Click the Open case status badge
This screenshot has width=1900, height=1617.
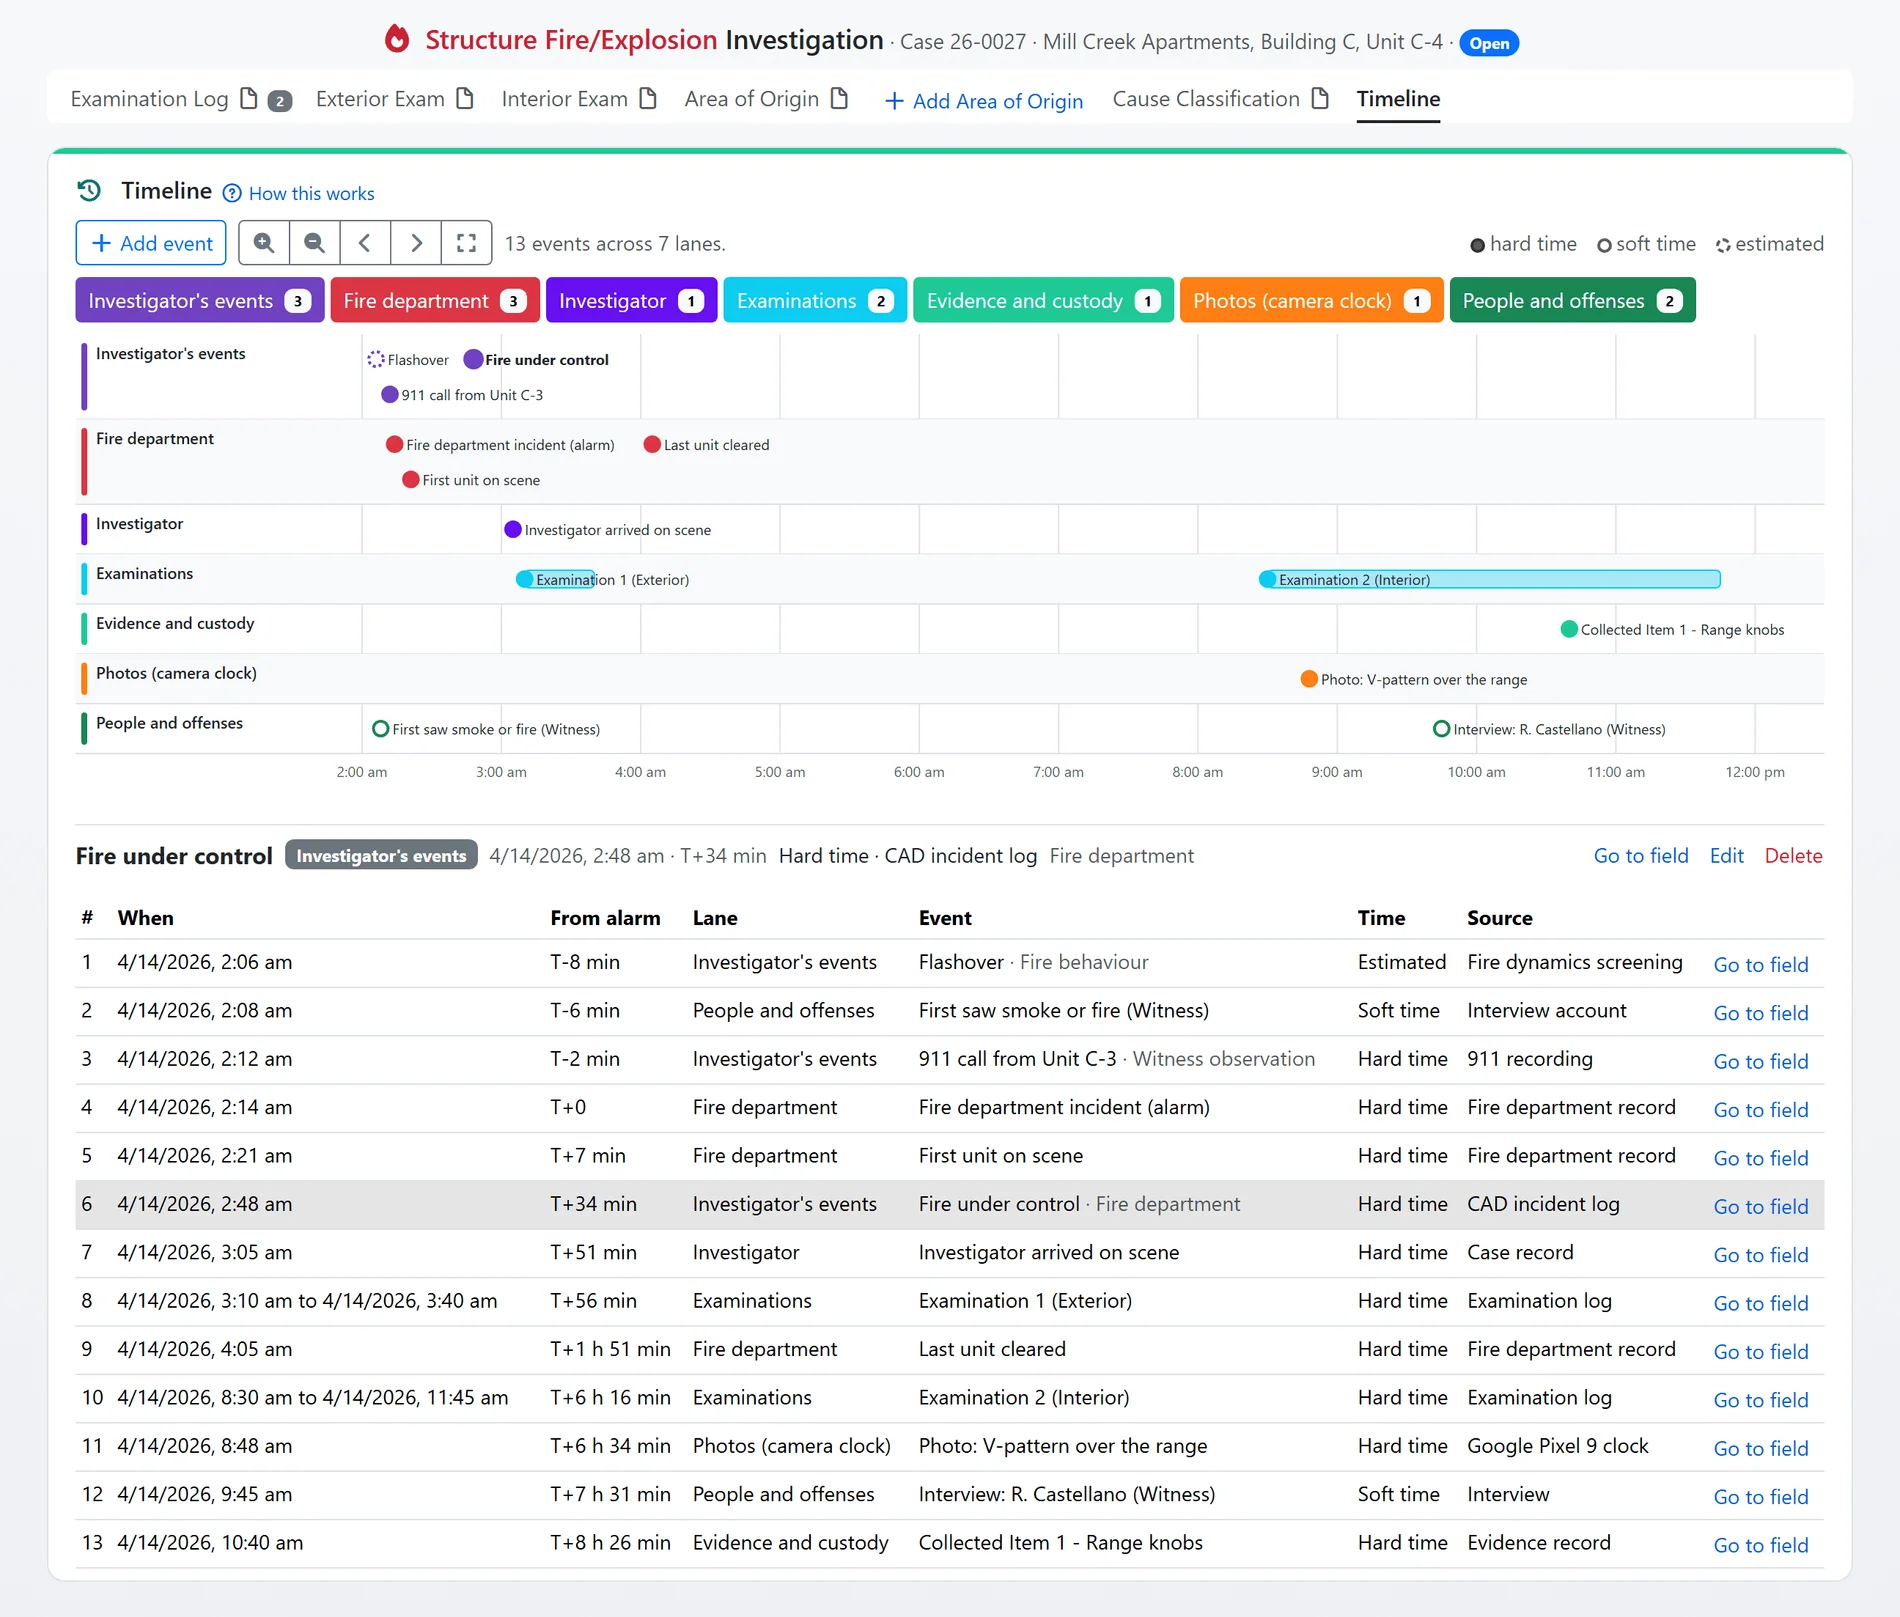(x=1488, y=43)
